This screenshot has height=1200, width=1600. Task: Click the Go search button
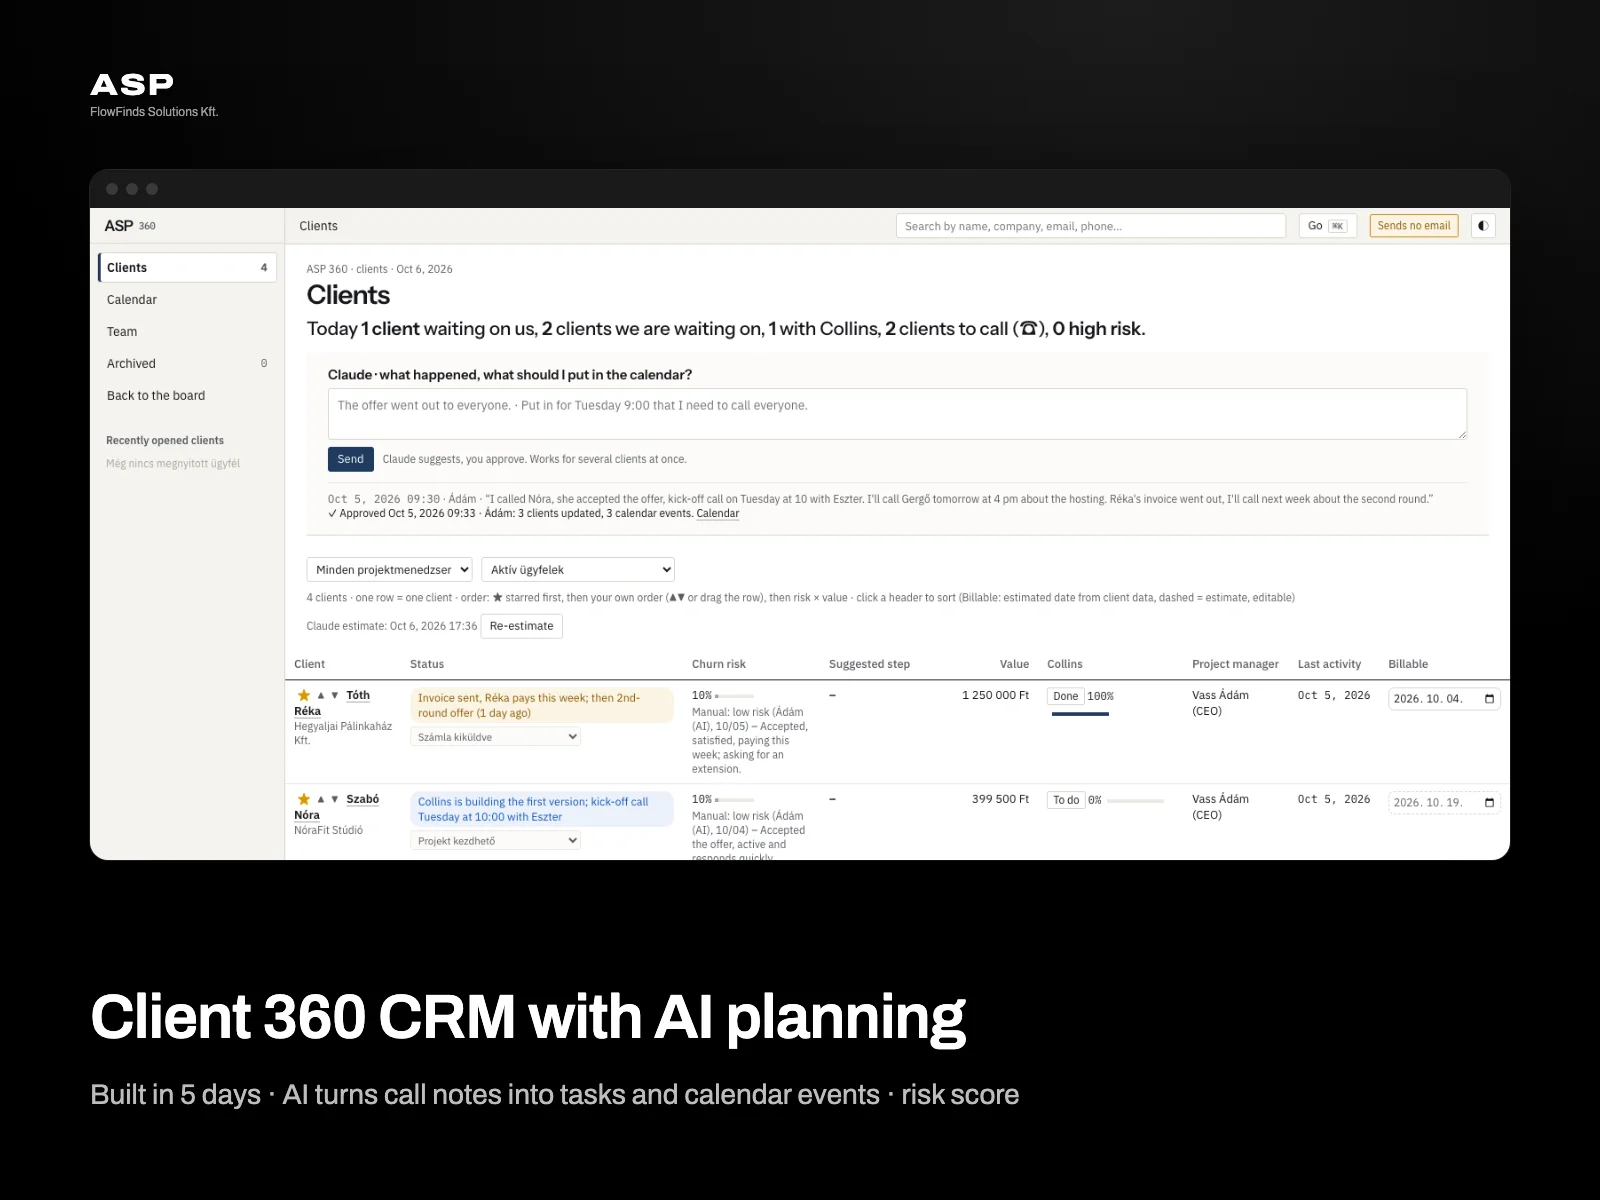[1328, 226]
